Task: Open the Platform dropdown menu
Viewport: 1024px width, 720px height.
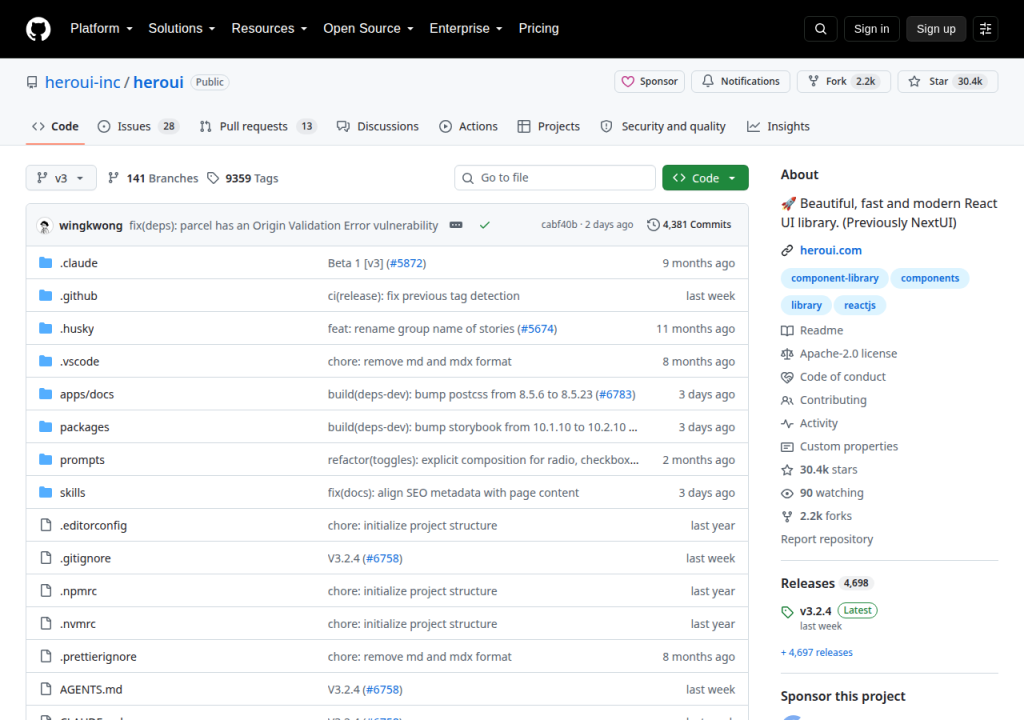Action: 101,29
